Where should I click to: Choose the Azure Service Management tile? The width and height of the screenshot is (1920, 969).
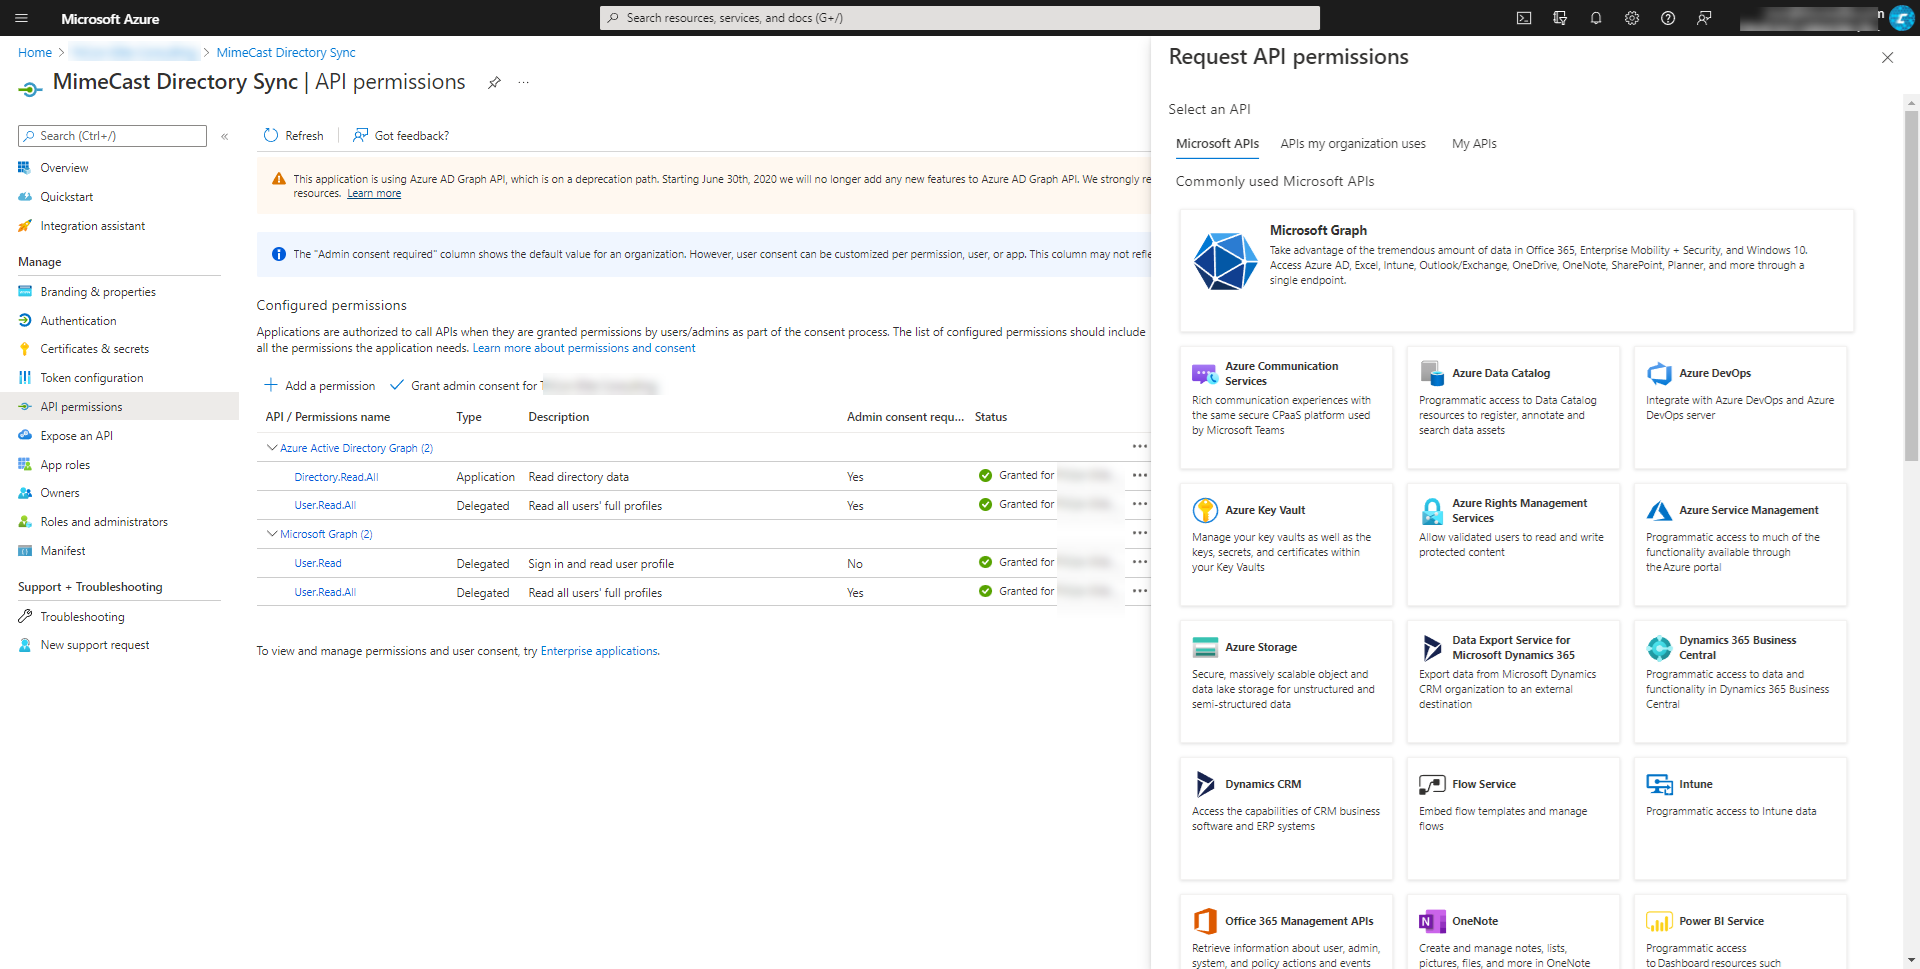1740,544
